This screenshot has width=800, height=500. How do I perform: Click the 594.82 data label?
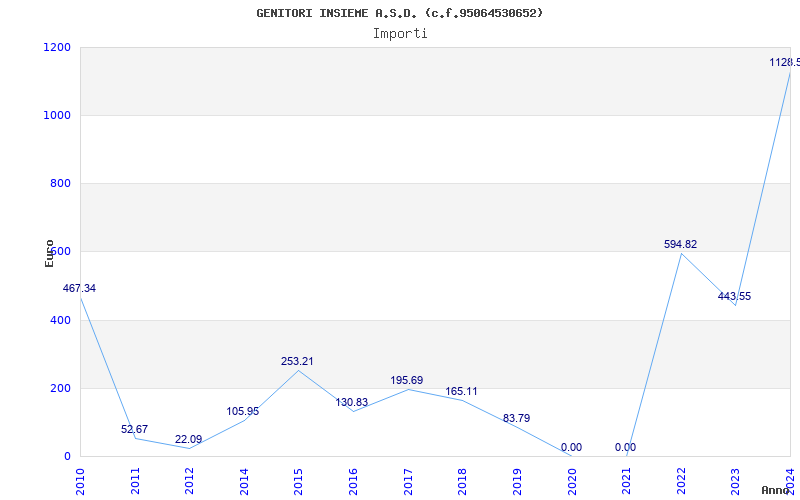(680, 244)
